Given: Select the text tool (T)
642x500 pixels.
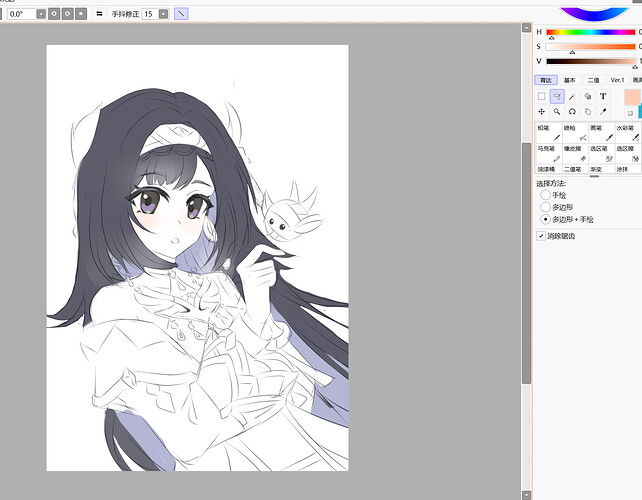Looking at the screenshot, I should [x=603, y=97].
